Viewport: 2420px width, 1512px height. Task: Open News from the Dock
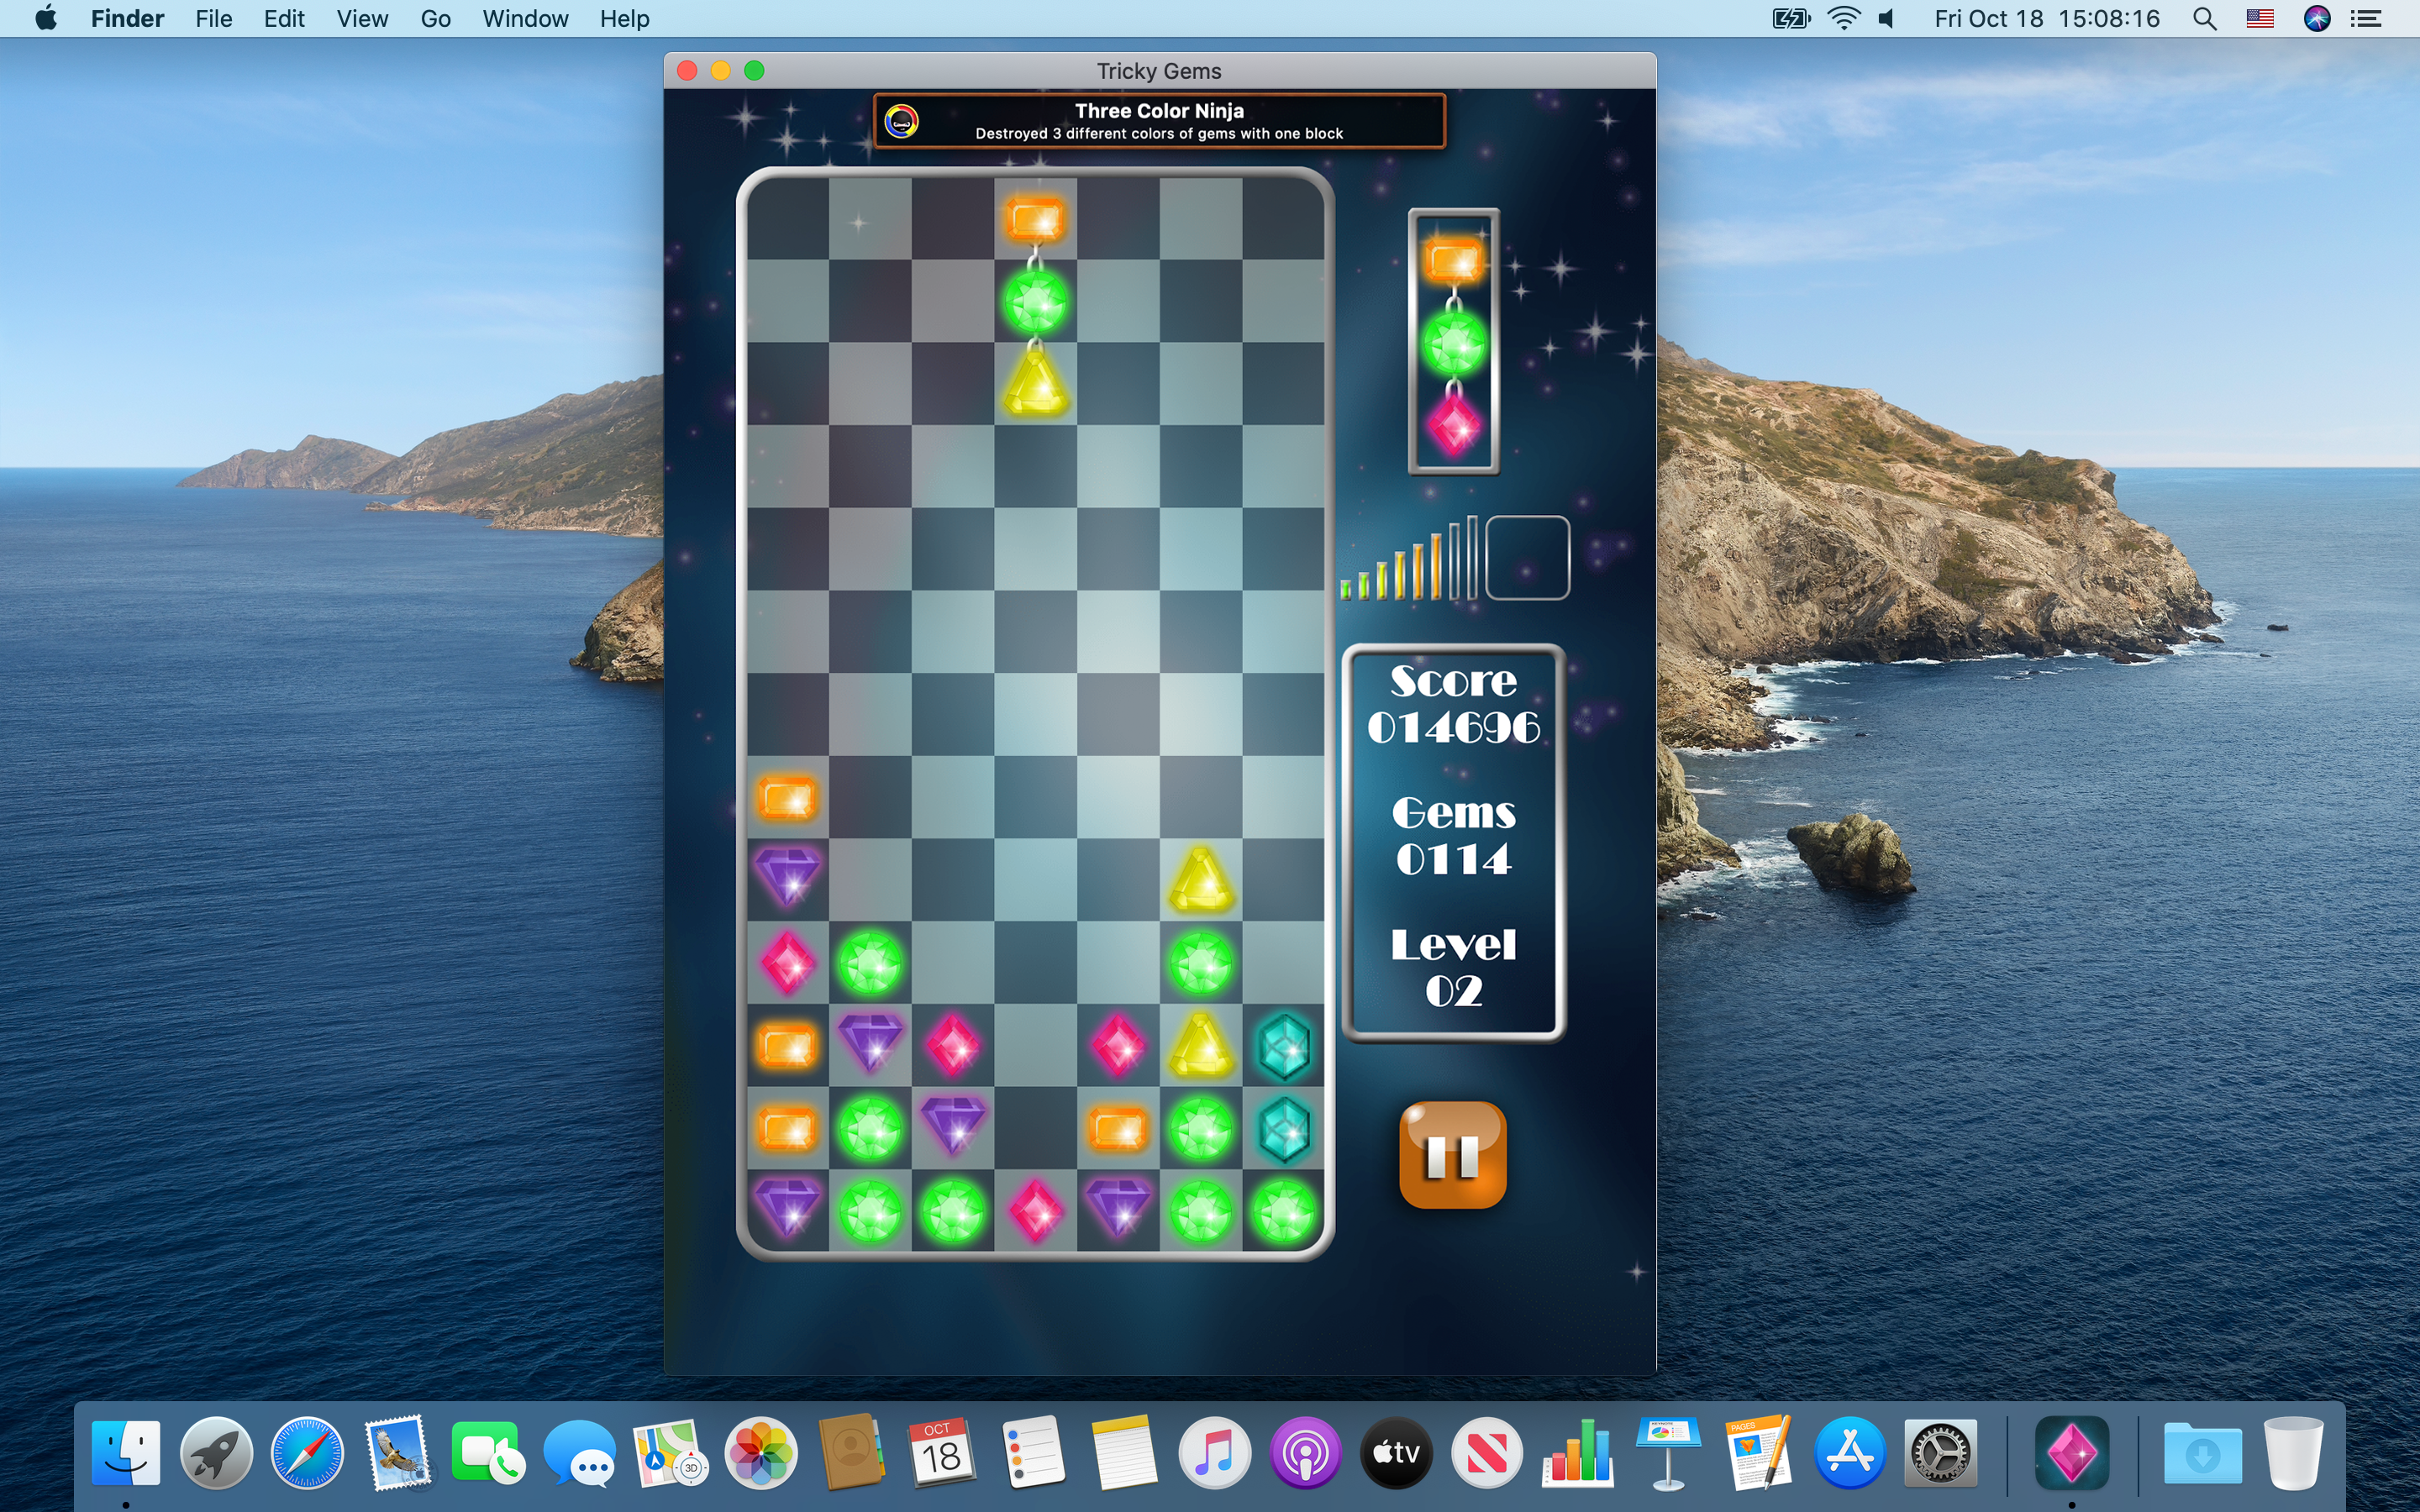(1487, 1452)
